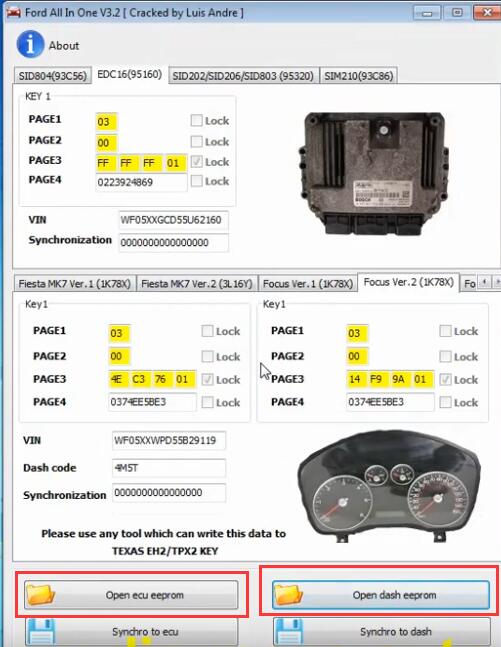Click the Ford app title bar icon
This screenshot has height=647, width=501.
click(13, 12)
